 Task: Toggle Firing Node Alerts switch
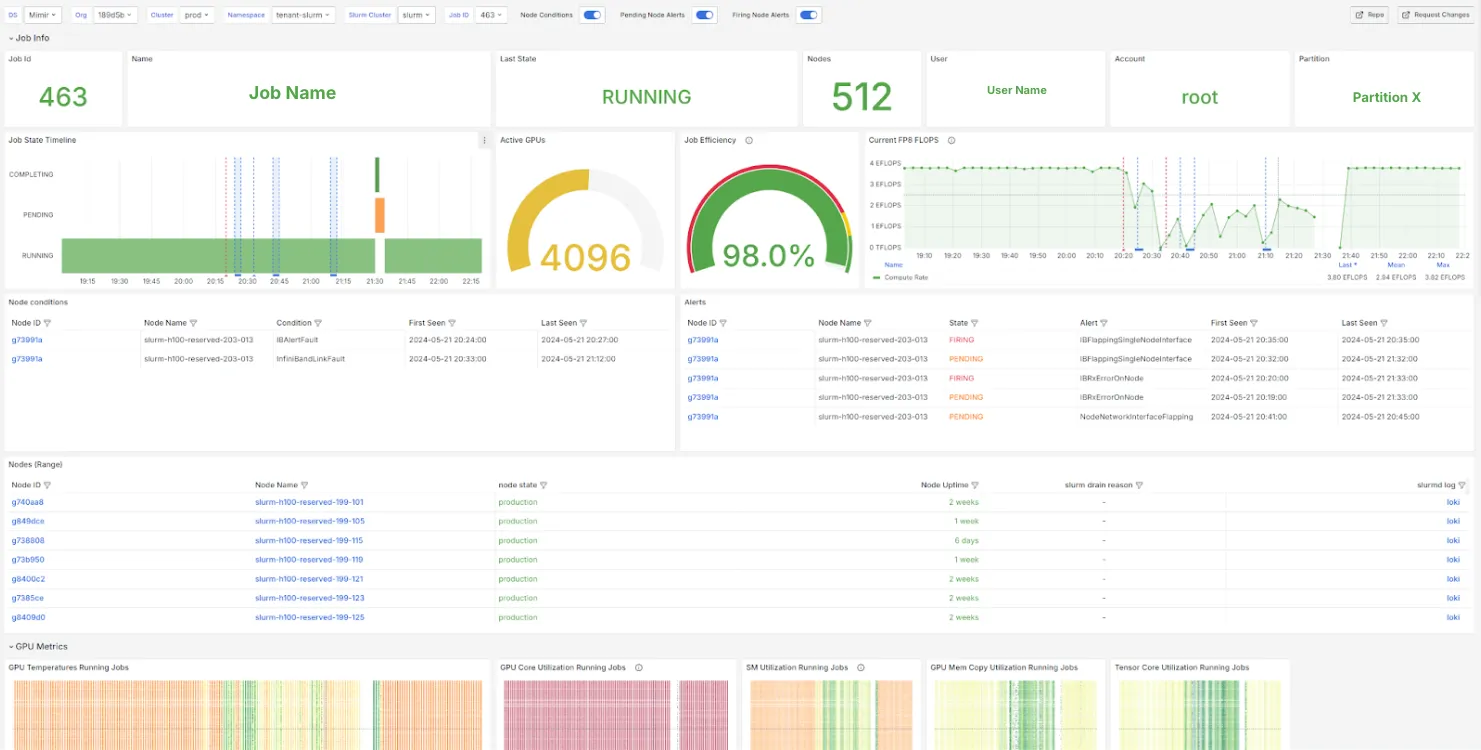tap(809, 15)
